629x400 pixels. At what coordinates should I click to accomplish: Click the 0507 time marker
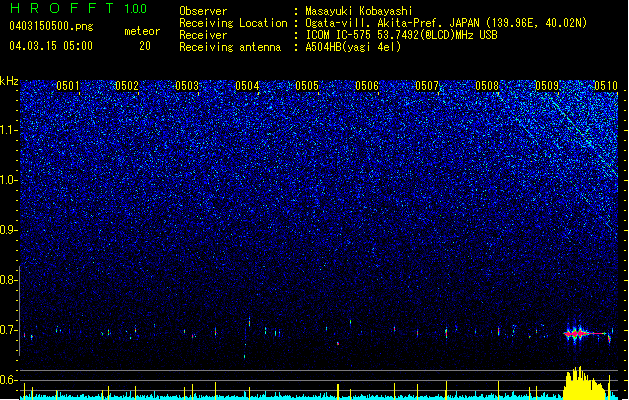427,86
